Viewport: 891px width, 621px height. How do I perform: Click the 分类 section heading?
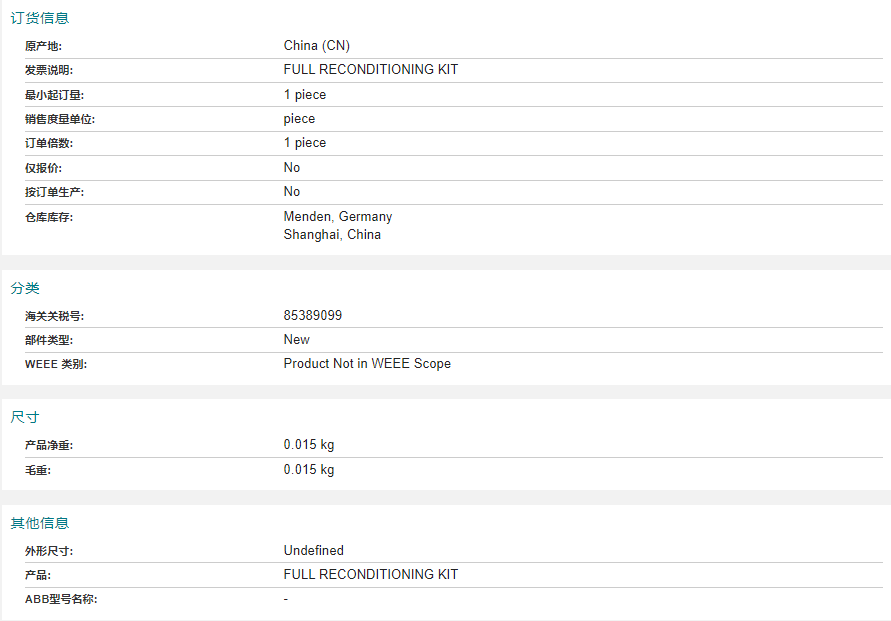(x=25, y=288)
